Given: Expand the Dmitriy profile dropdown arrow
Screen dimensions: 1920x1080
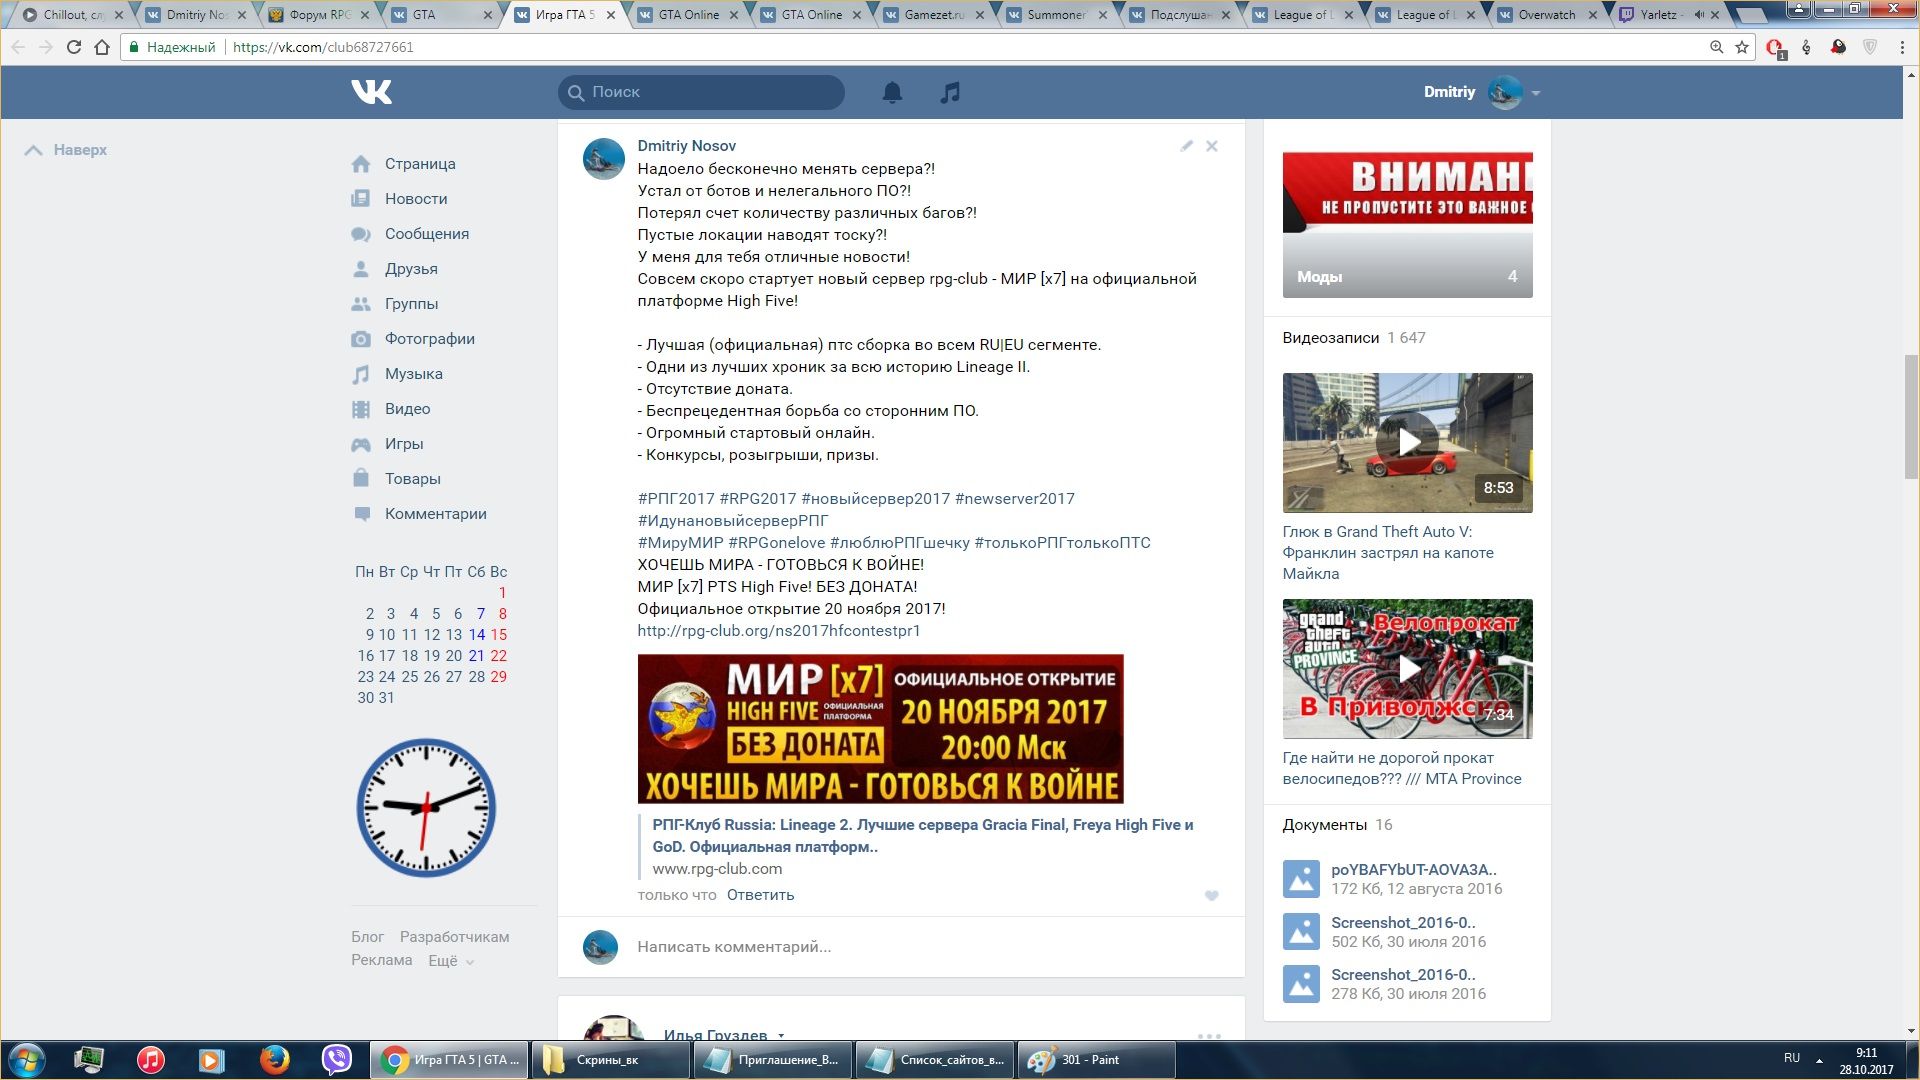Looking at the screenshot, I should point(1536,93).
